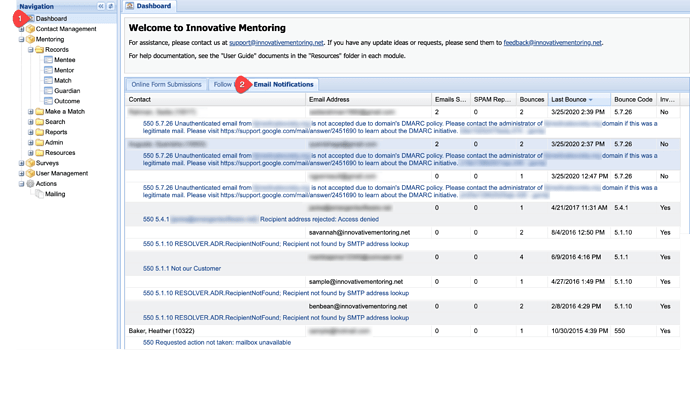Image resolution: width=690 pixels, height=415 pixels.
Task: Click the Guardian record form icon
Action: point(48,91)
